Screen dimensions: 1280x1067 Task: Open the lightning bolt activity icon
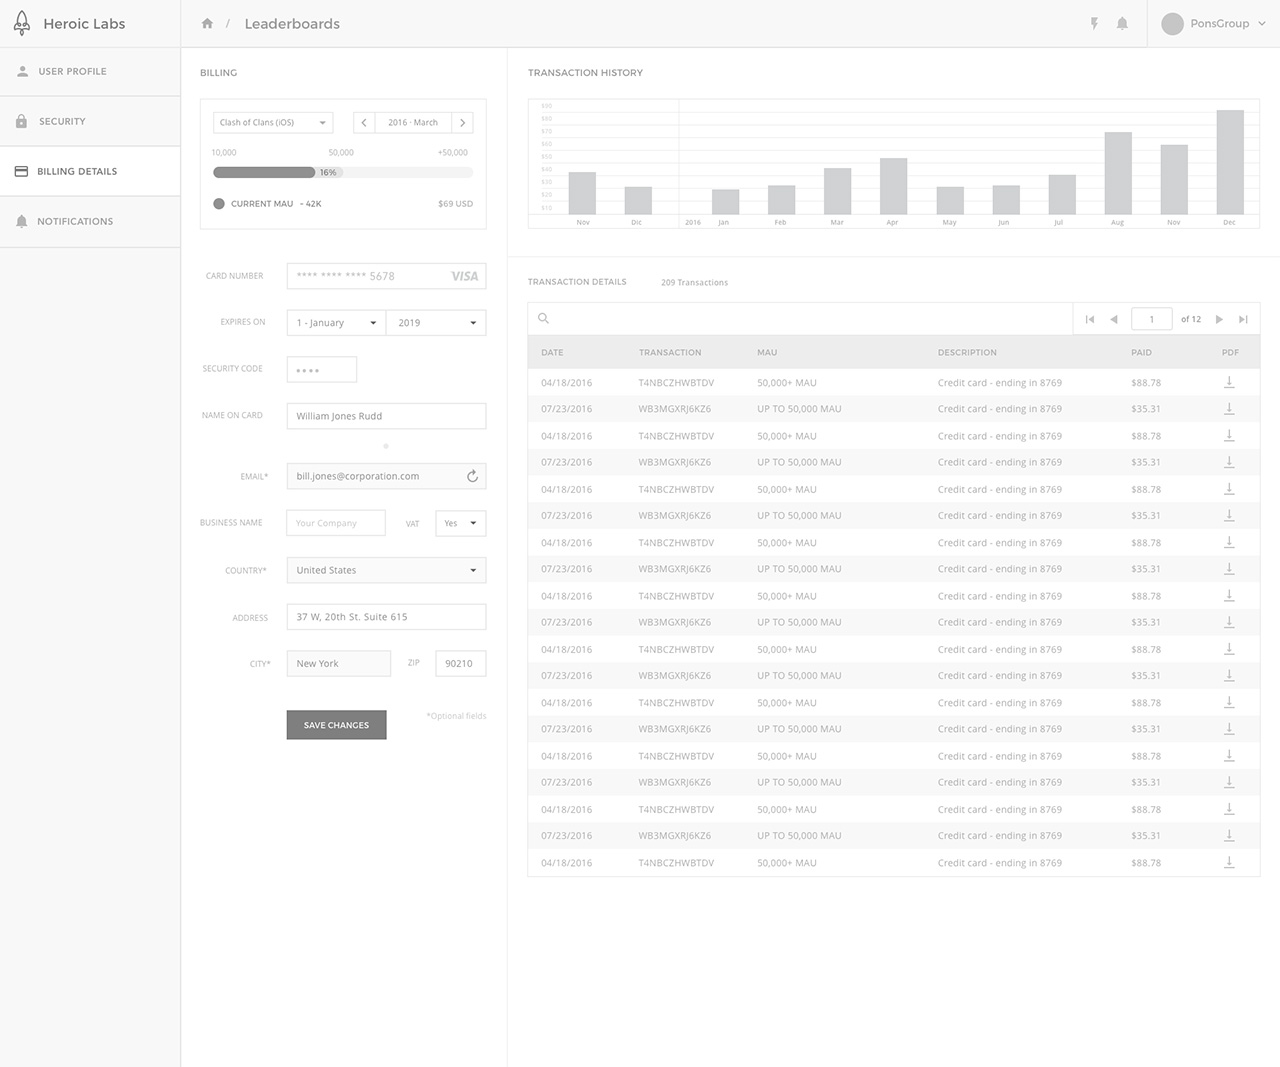pos(1094,24)
